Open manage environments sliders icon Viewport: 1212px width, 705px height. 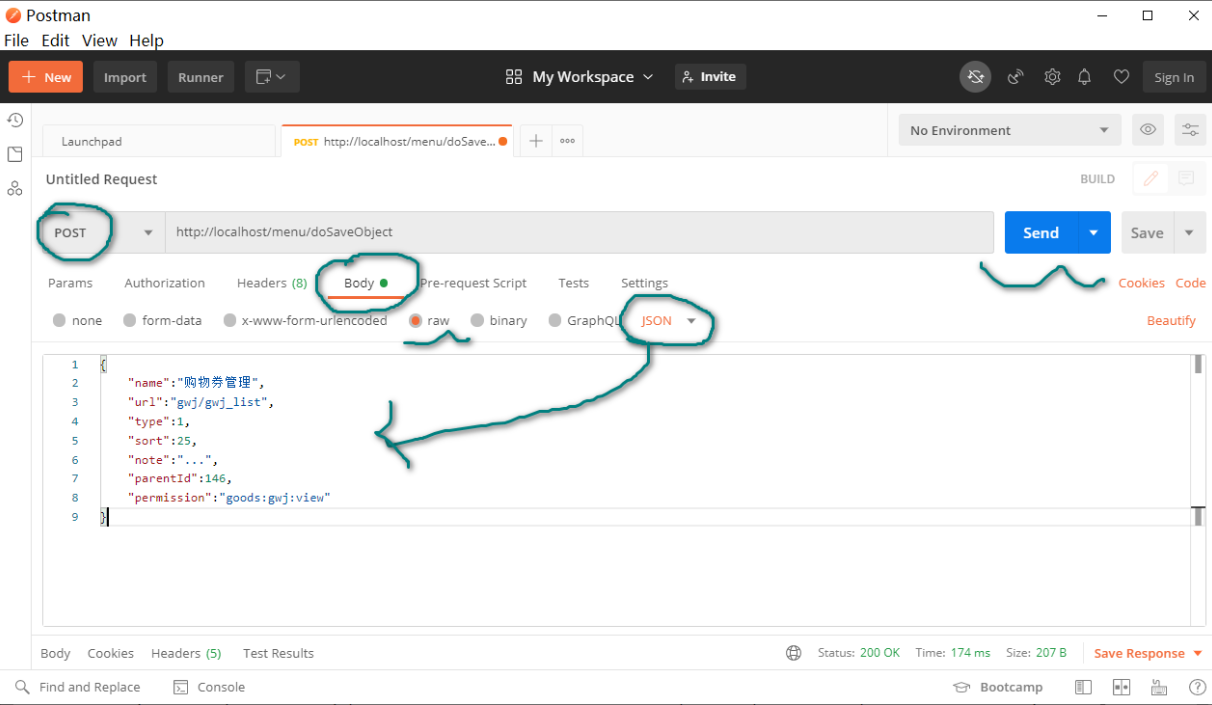pos(1190,130)
